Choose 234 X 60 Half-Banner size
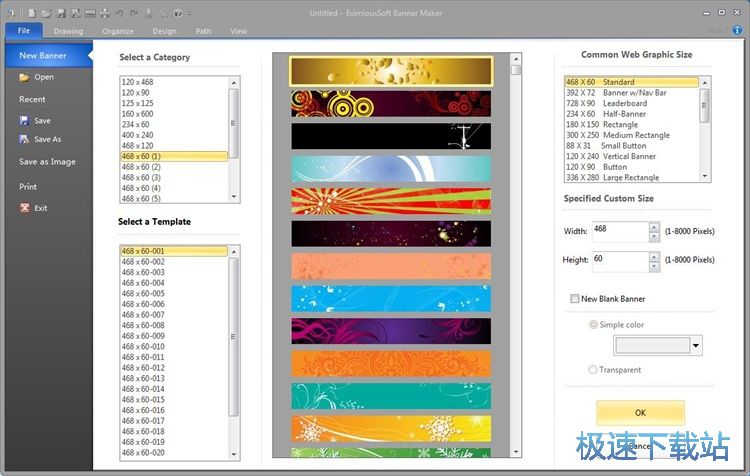Screen dimensions: 750x476 tap(631, 114)
